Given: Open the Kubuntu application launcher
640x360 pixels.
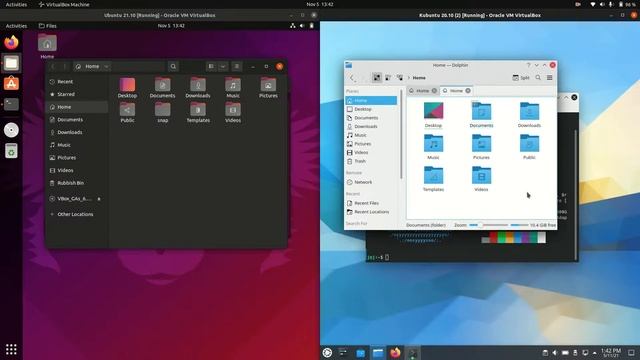Looking at the screenshot, I should 327,353.
